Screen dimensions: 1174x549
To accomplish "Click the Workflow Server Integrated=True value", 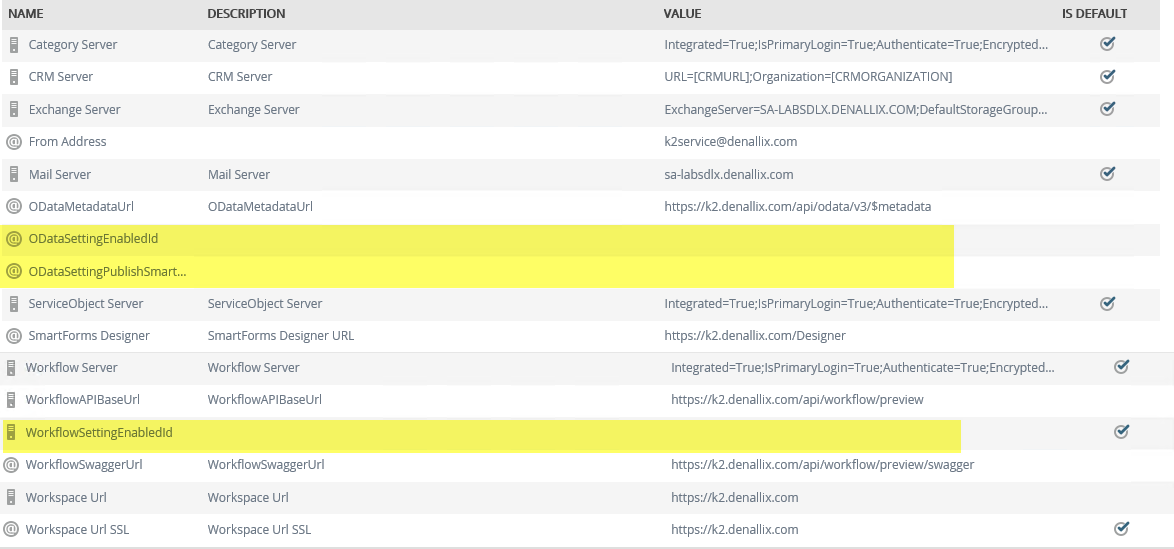I will (x=863, y=368).
